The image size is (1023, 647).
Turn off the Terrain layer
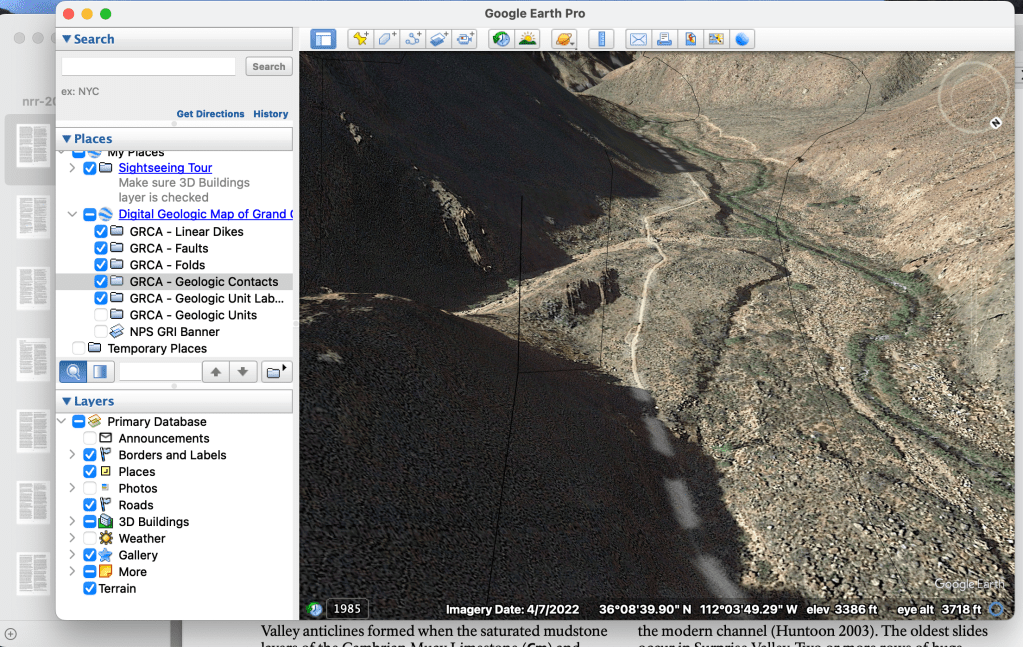tap(90, 589)
